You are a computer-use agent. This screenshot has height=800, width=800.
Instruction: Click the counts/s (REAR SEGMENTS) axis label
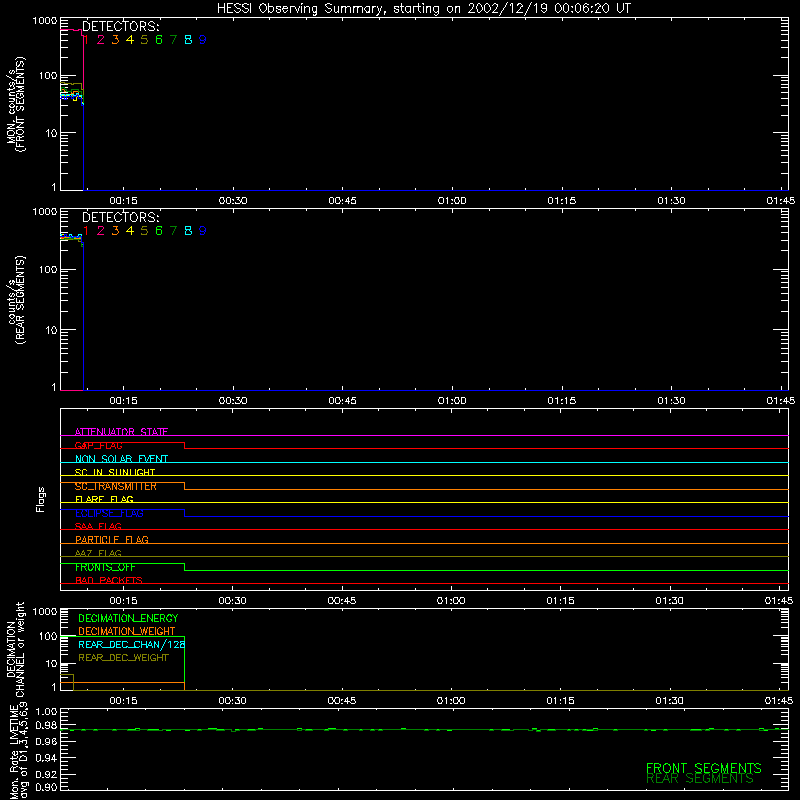(15, 300)
